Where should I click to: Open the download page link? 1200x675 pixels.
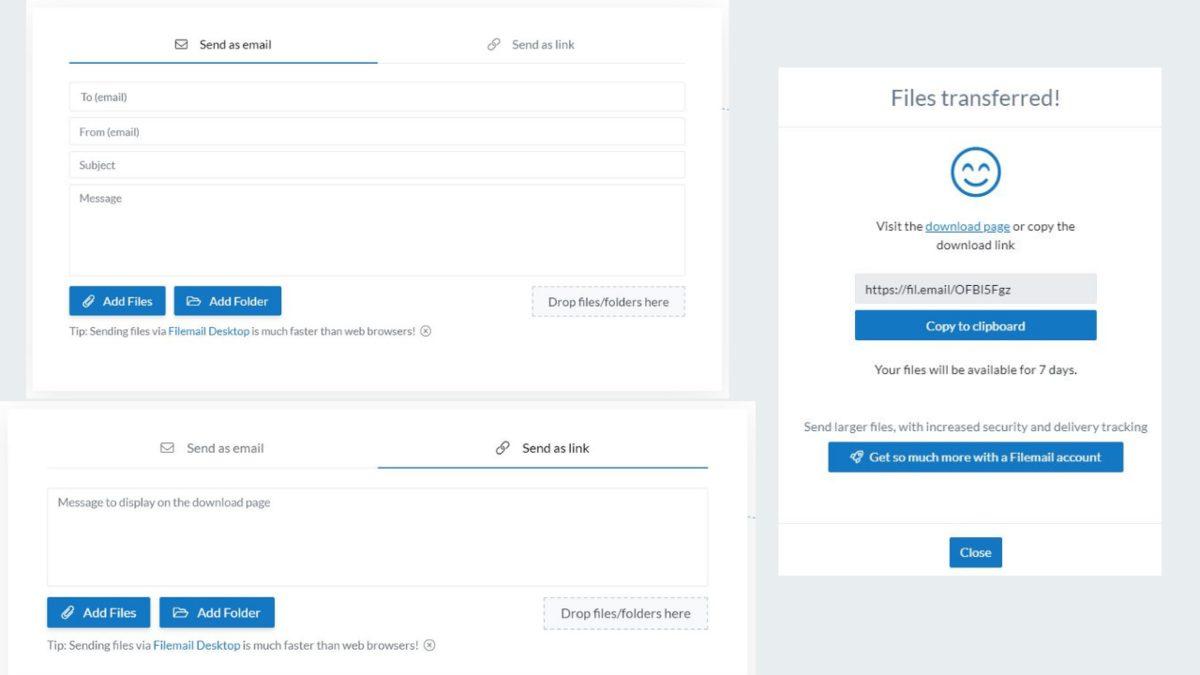pyautogui.click(x=967, y=227)
